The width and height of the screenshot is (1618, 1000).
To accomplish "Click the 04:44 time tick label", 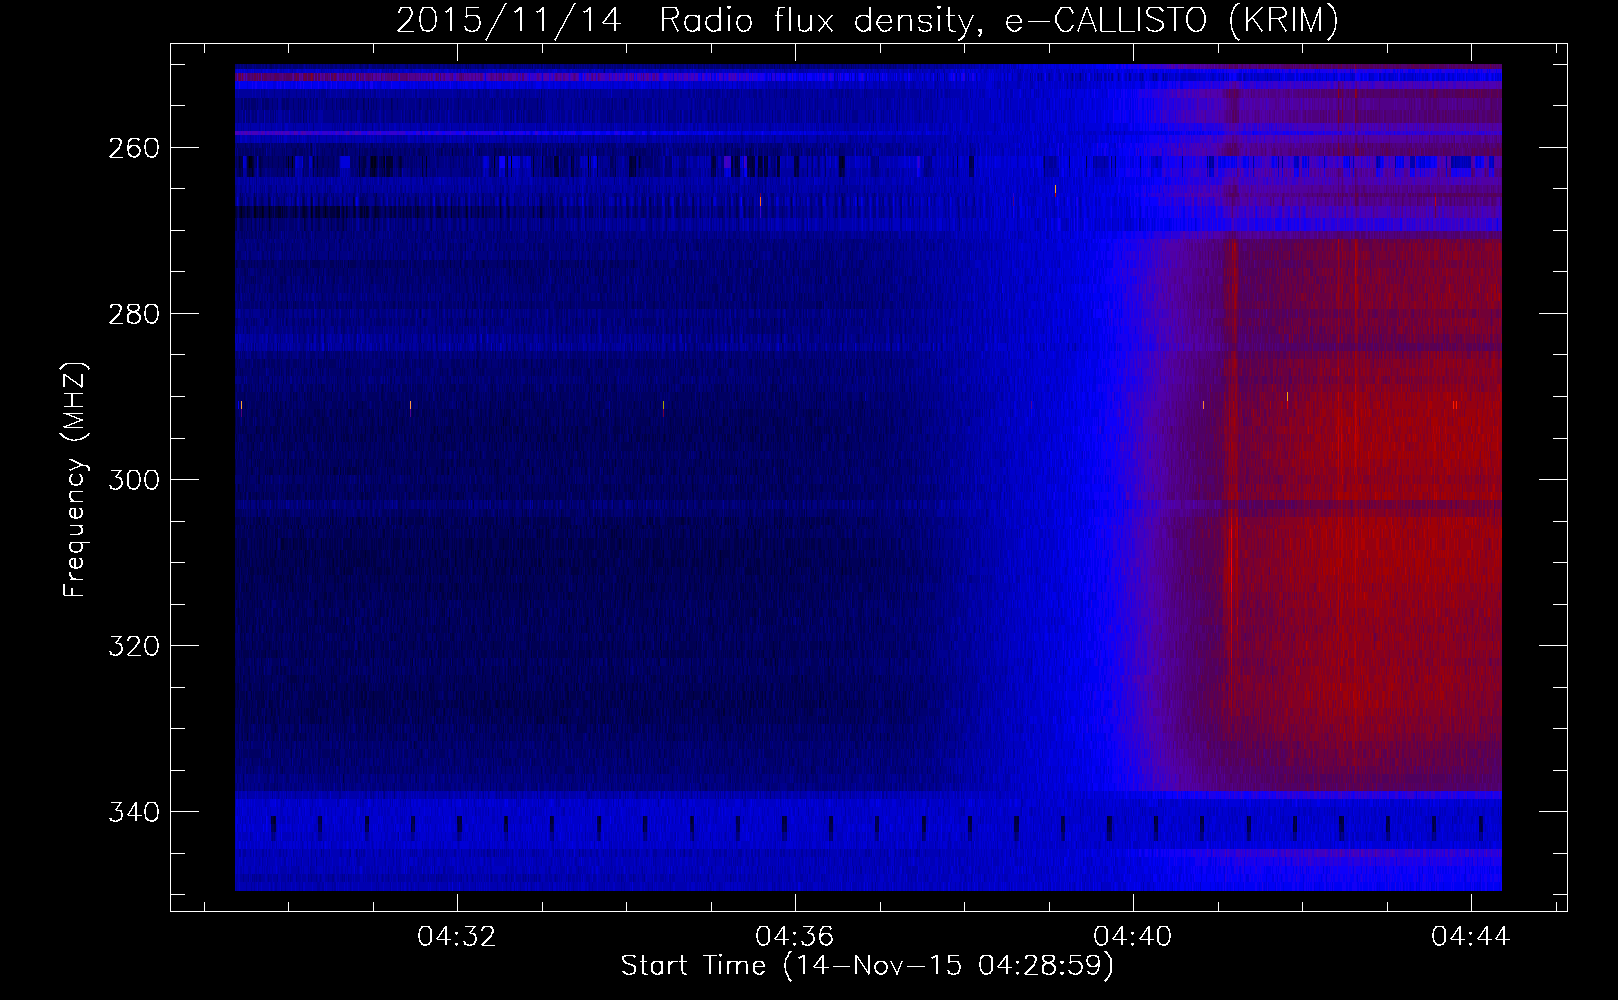I will click(1471, 937).
